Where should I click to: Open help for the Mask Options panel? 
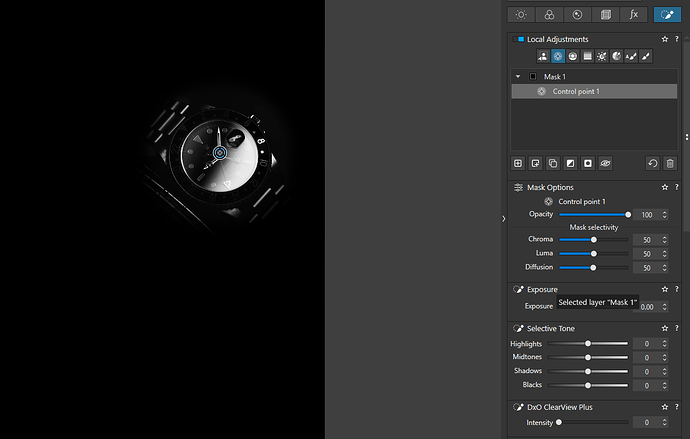(x=677, y=187)
